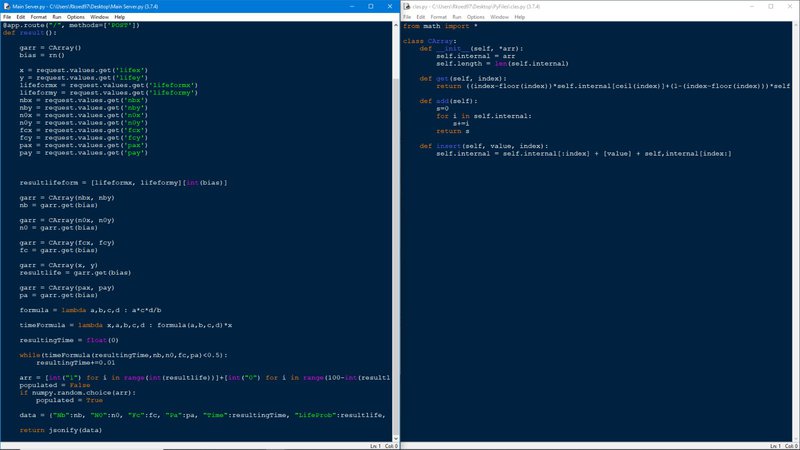
Task: Open Edit menu in clas.py window
Action: tap(420, 17)
